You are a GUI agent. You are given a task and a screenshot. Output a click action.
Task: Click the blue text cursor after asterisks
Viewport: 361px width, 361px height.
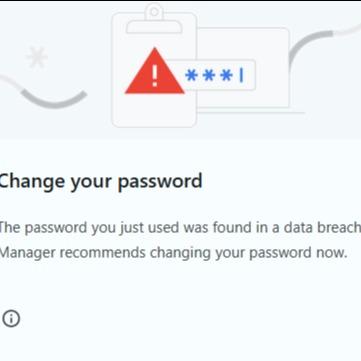pos(241,76)
